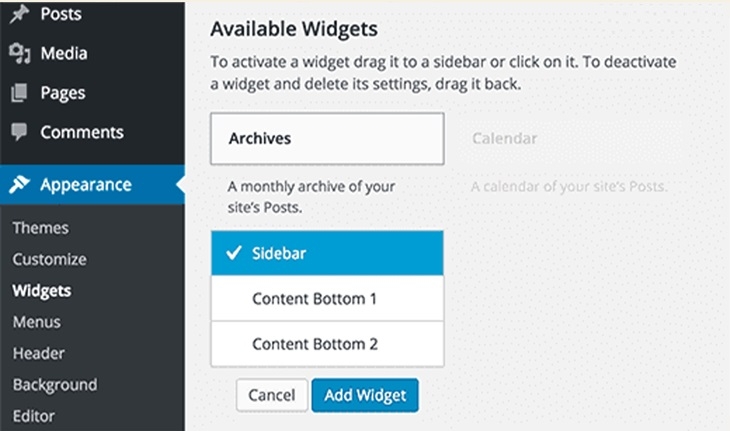Click the Add Widget button
Viewport: 730px width, 431px height.
click(x=365, y=395)
